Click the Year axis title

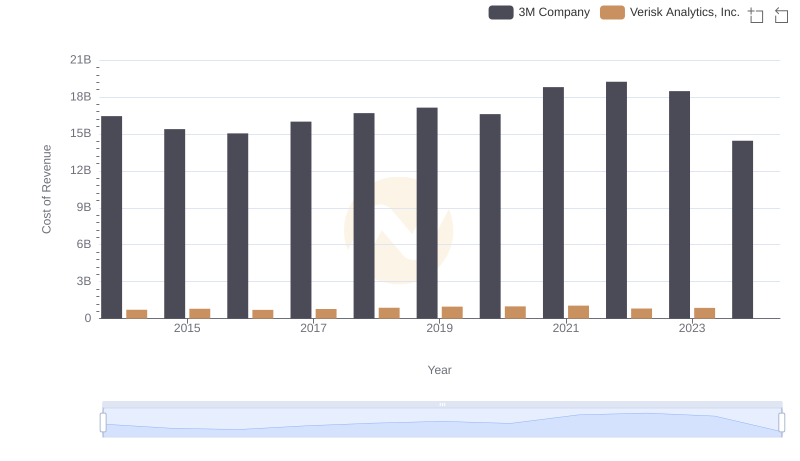[x=439, y=370]
